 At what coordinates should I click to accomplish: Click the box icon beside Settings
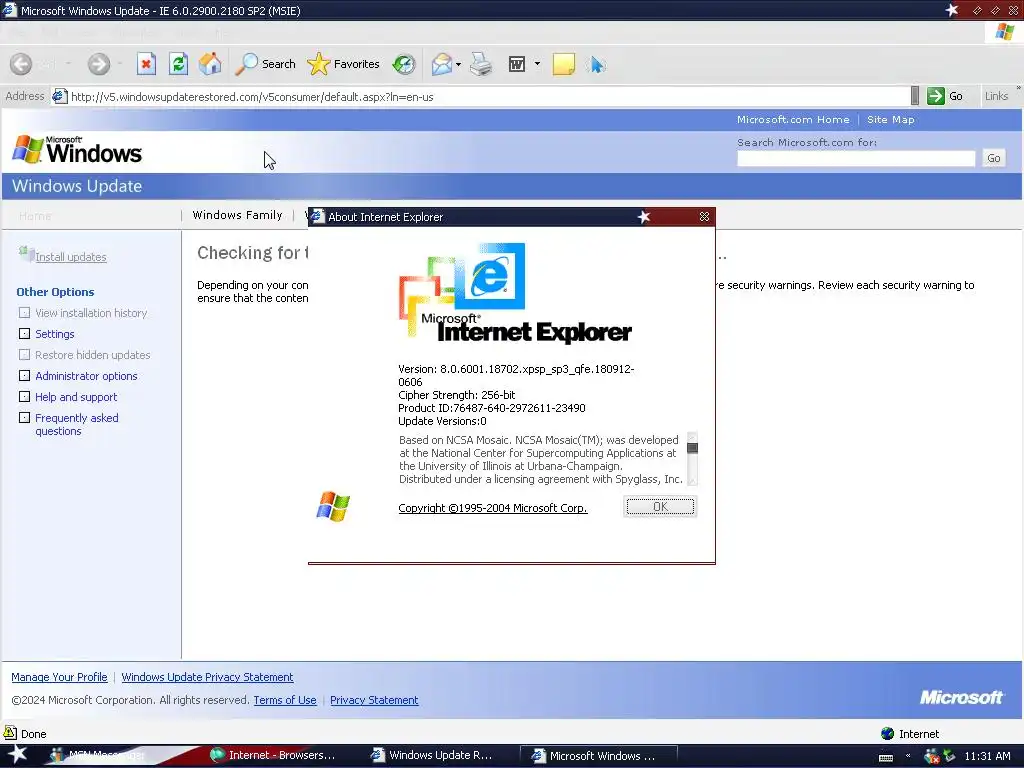24,334
